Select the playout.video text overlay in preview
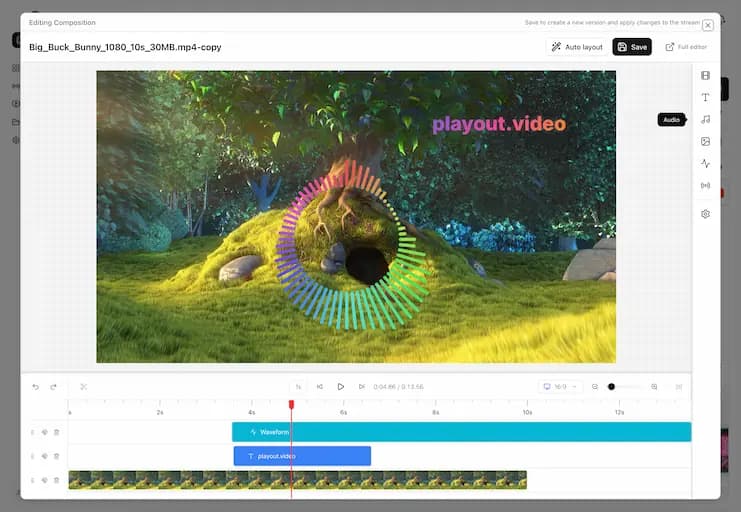Image resolution: width=741 pixels, height=512 pixels. 499,124
